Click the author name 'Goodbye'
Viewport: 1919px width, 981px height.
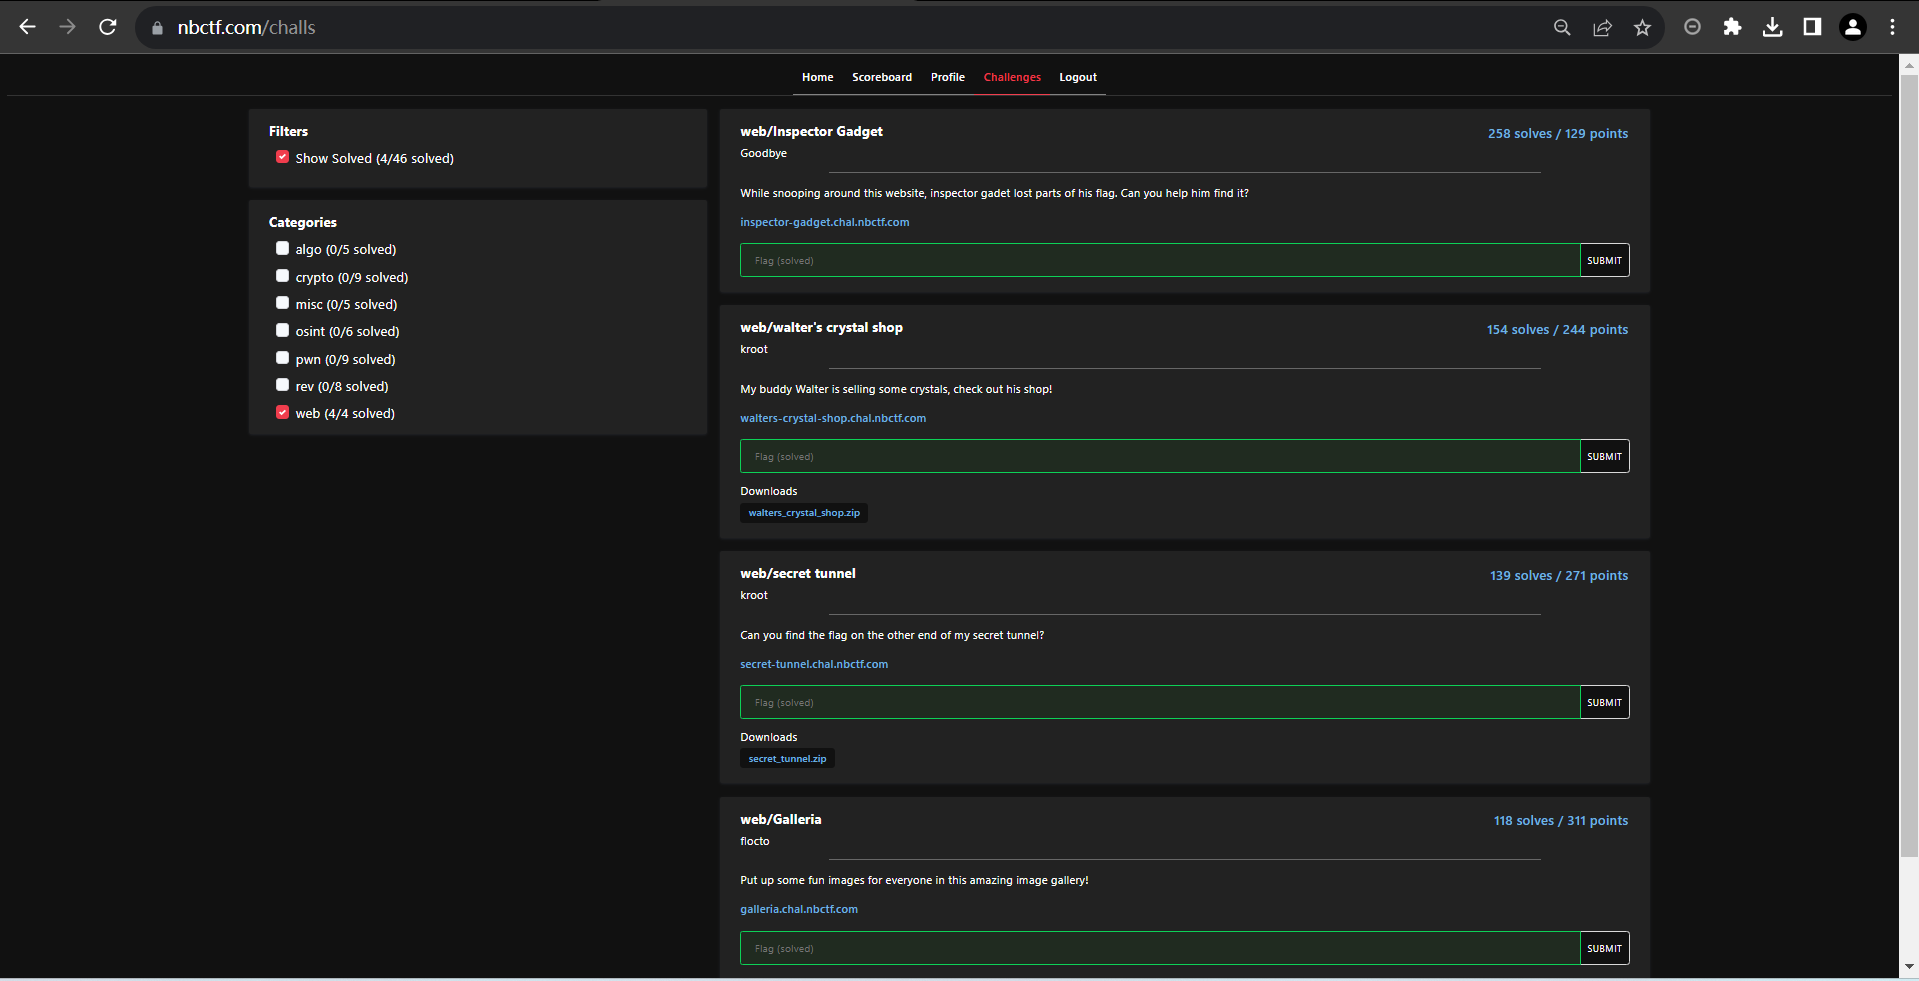(x=764, y=153)
